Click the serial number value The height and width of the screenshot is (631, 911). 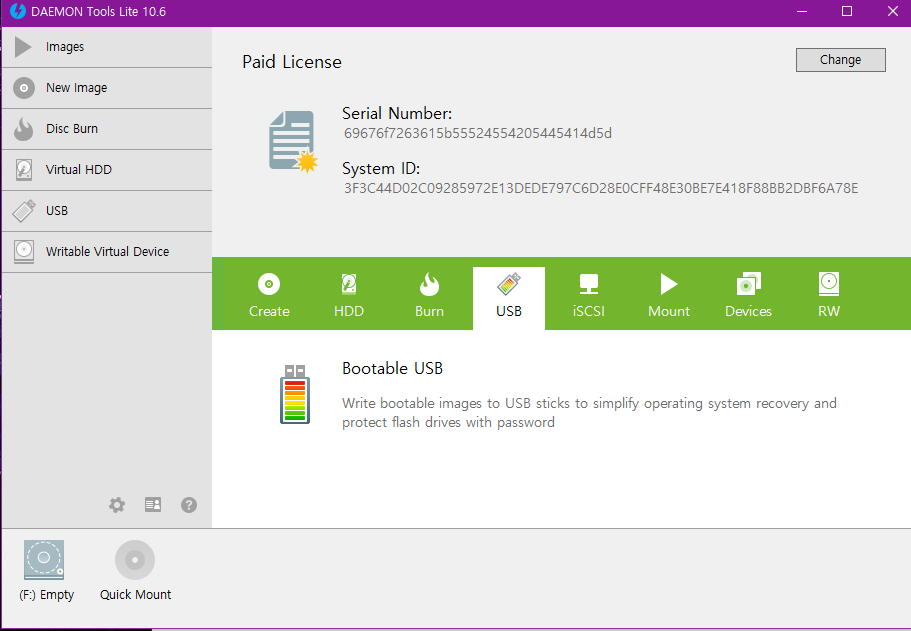478,134
